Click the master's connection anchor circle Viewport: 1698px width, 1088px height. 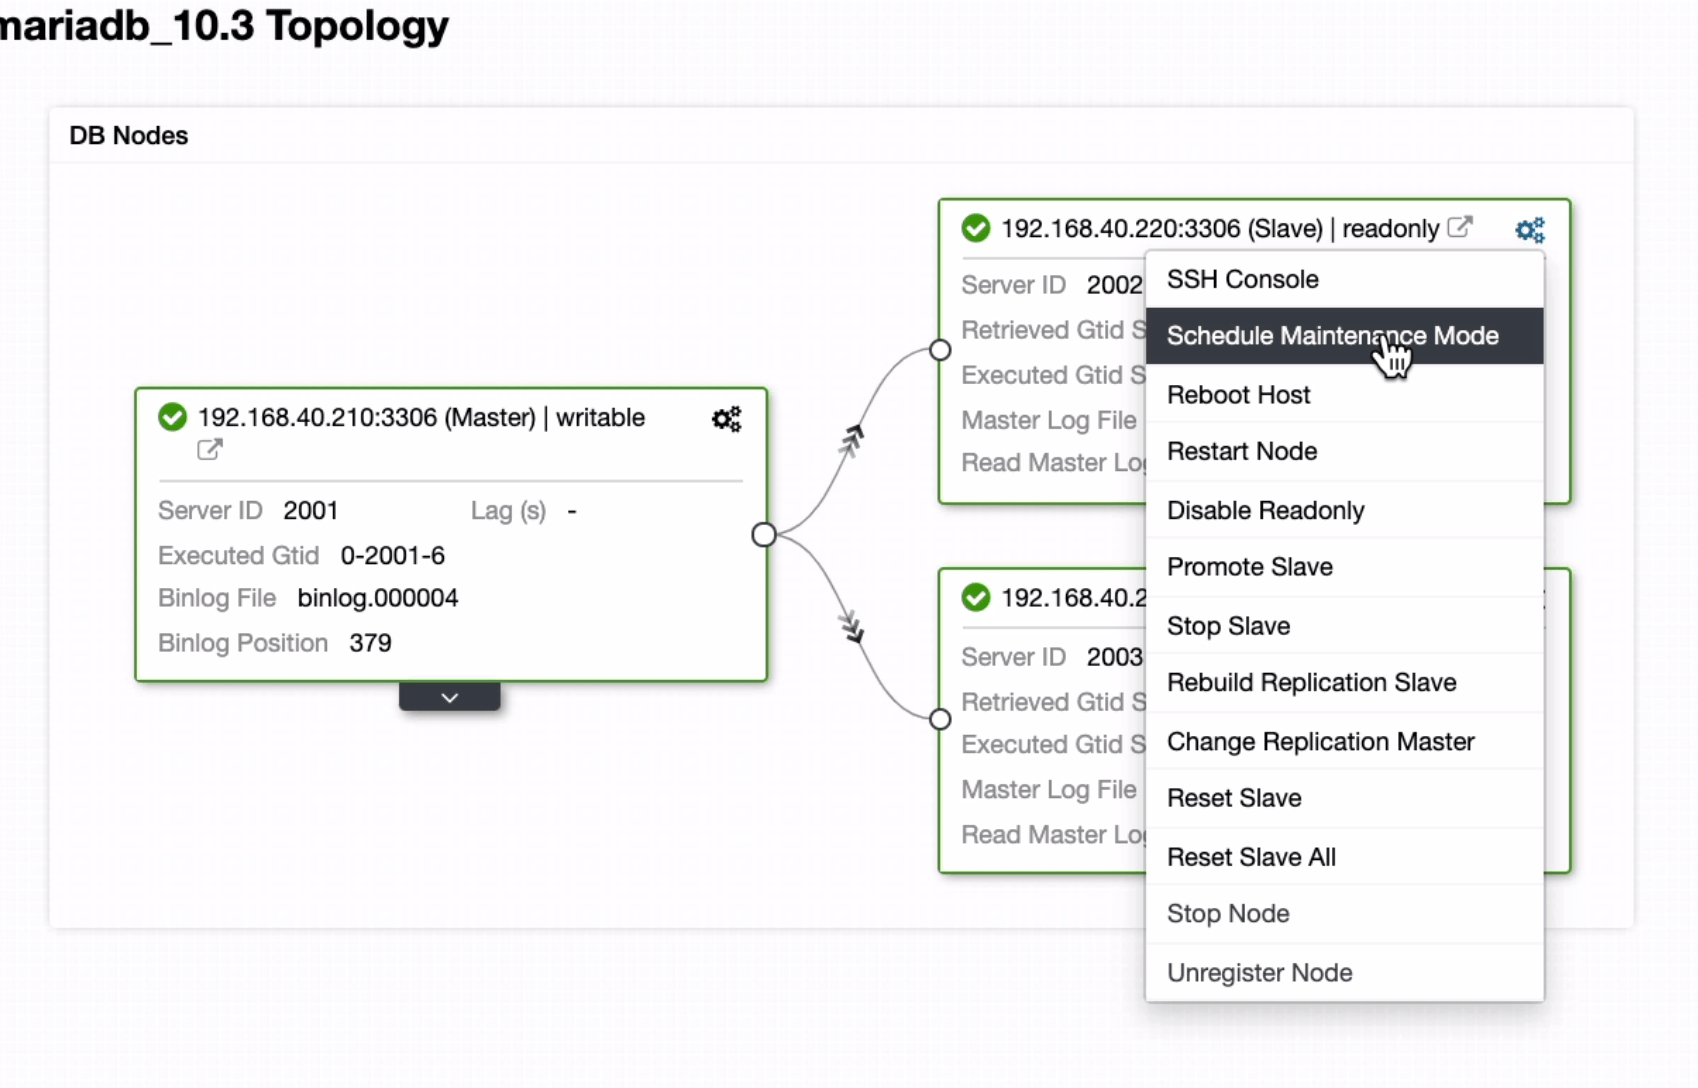coord(764,535)
